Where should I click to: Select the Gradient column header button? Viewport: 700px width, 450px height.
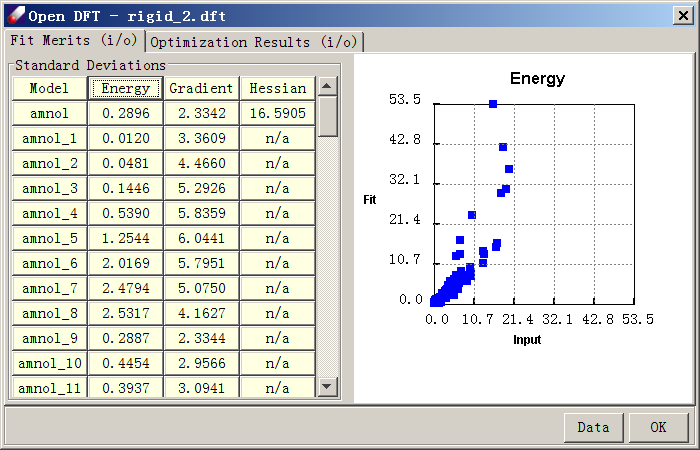[x=201, y=88]
